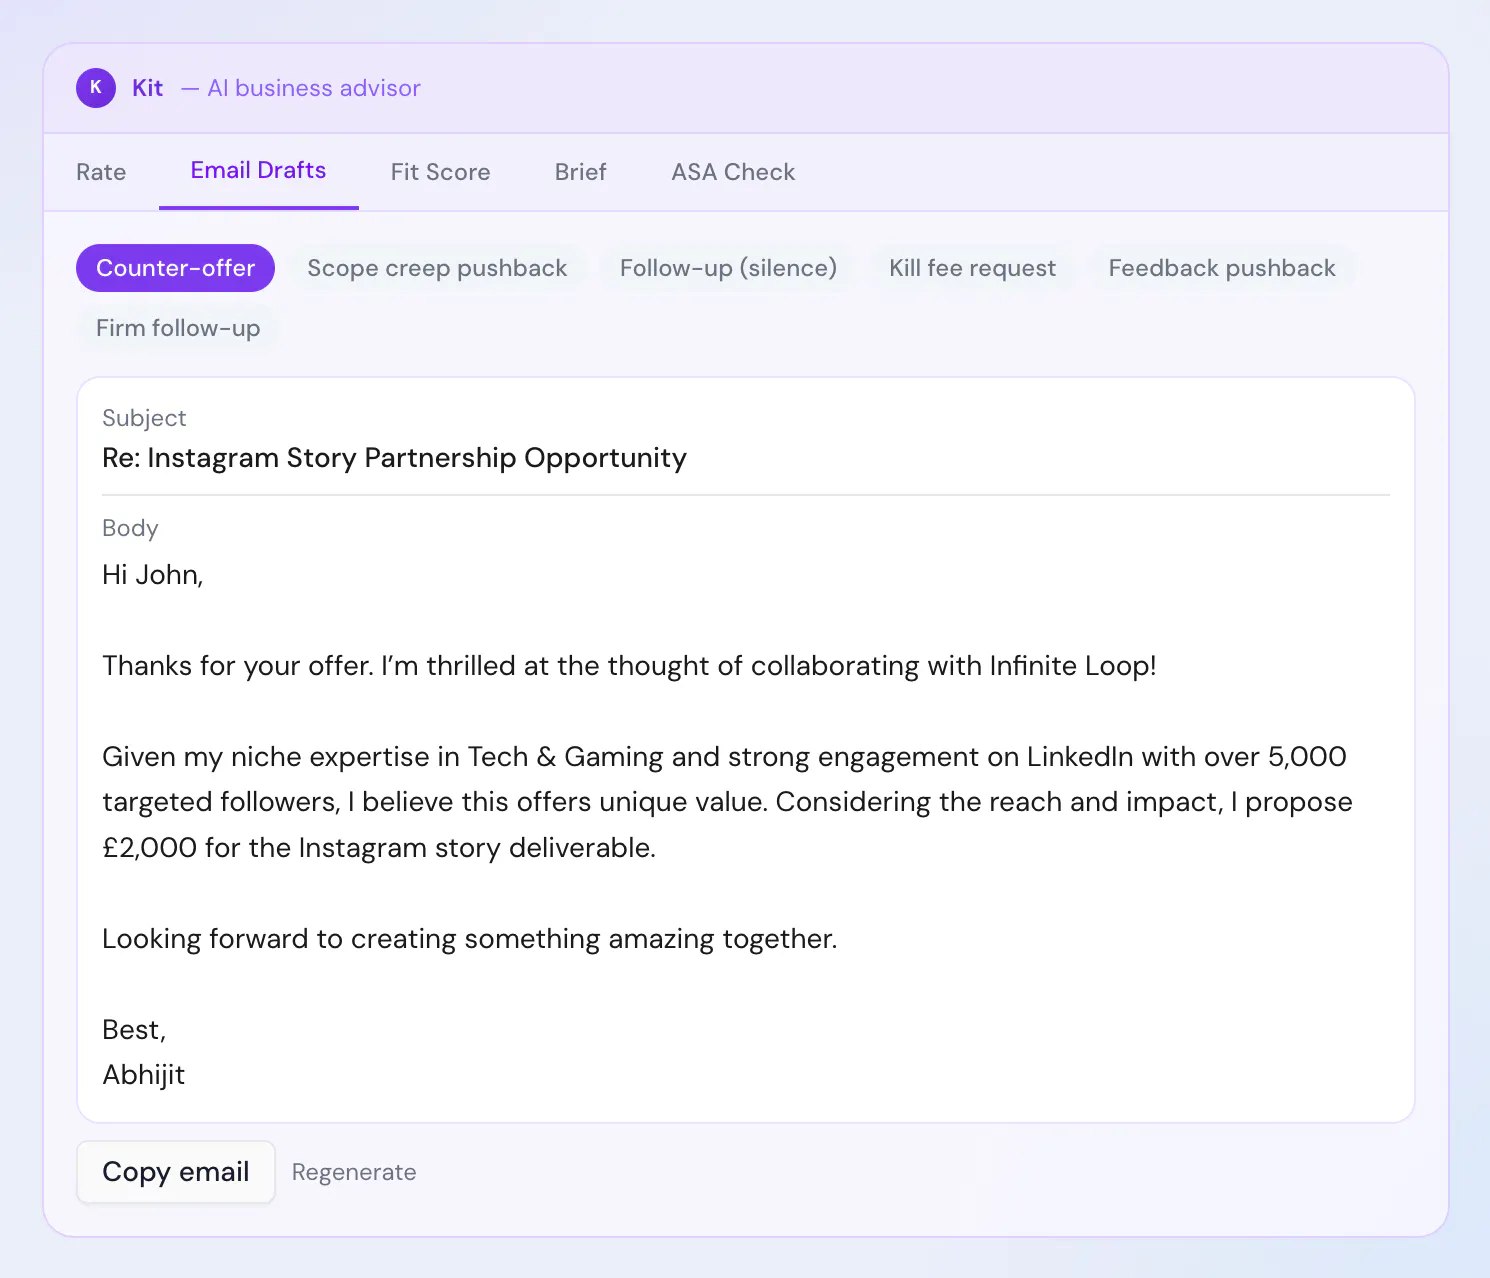Click the £2,000 proposal line in body
Viewport: 1490px width, 1278px height.
[379, 848]
